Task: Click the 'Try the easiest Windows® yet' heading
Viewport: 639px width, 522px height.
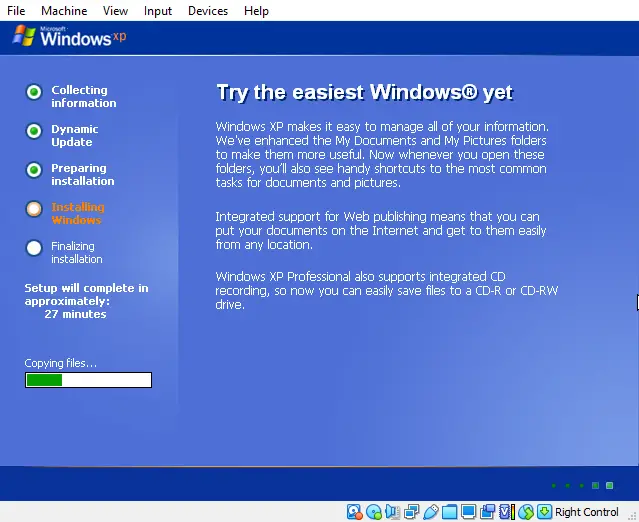Action: [x=365, y=93]
